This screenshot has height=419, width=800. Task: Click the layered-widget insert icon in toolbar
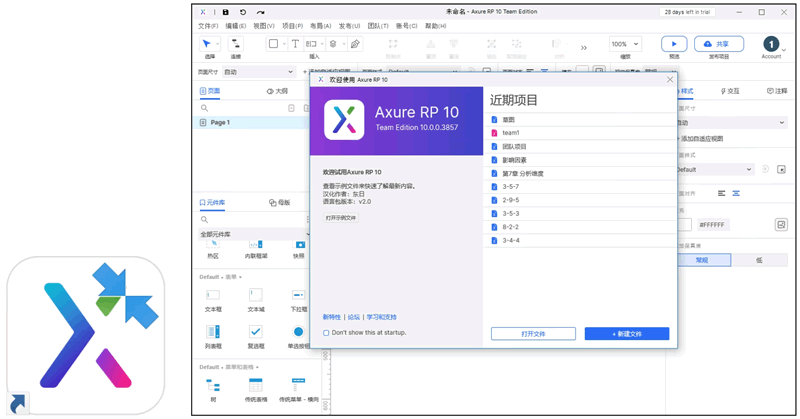(333, 44)
